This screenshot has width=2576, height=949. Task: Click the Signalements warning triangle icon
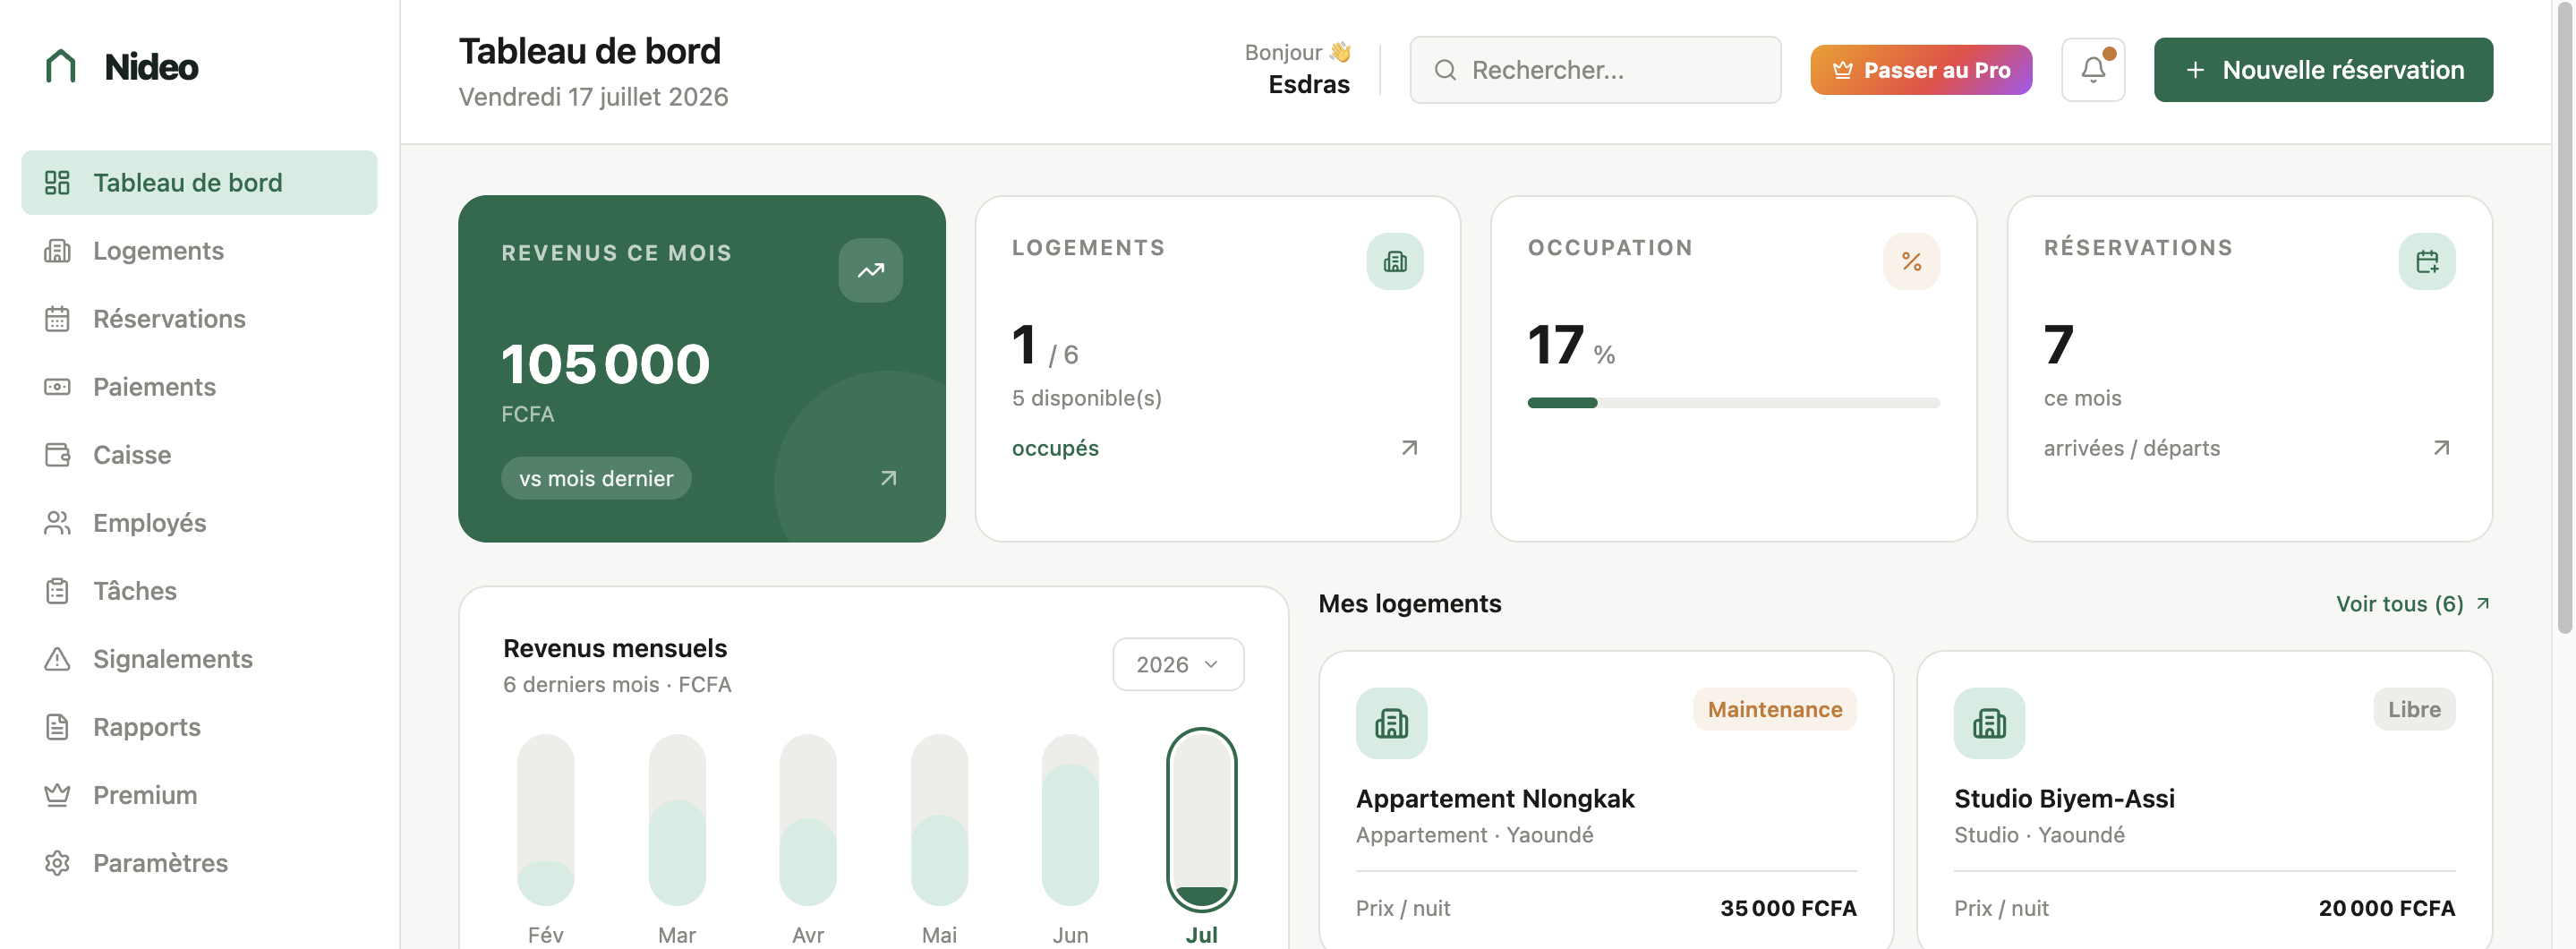coord(57,659)
